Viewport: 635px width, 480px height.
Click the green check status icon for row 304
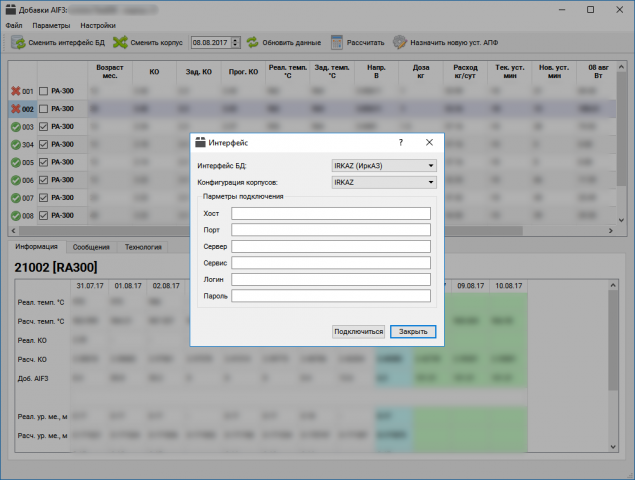tap(15, 145)
